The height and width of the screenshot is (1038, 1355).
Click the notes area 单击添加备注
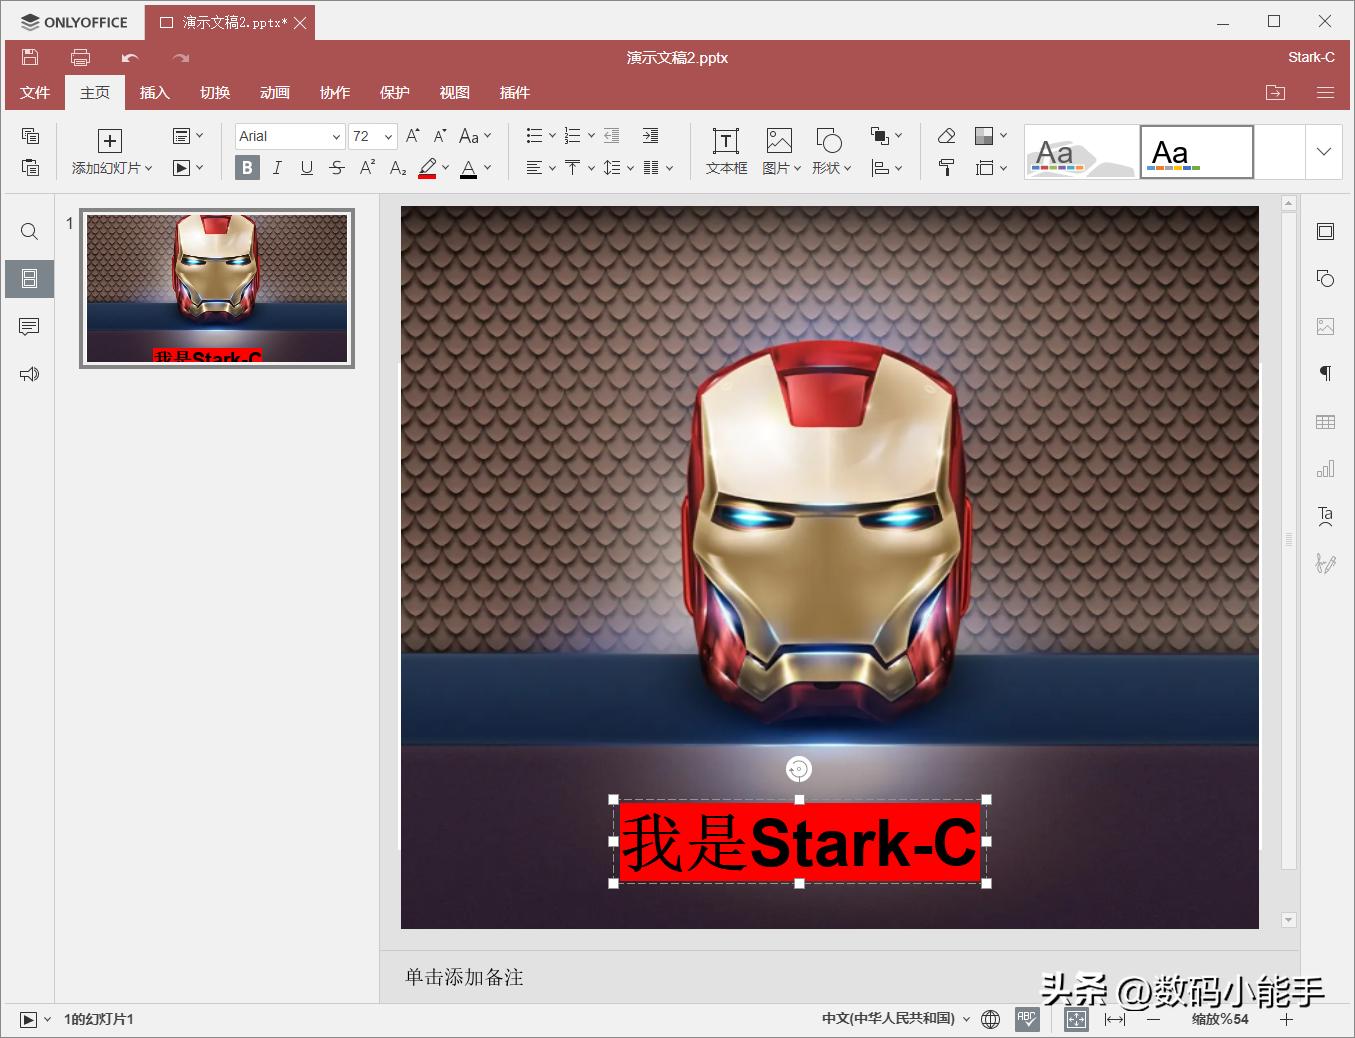pyautogui.click(x=464, y=977)
